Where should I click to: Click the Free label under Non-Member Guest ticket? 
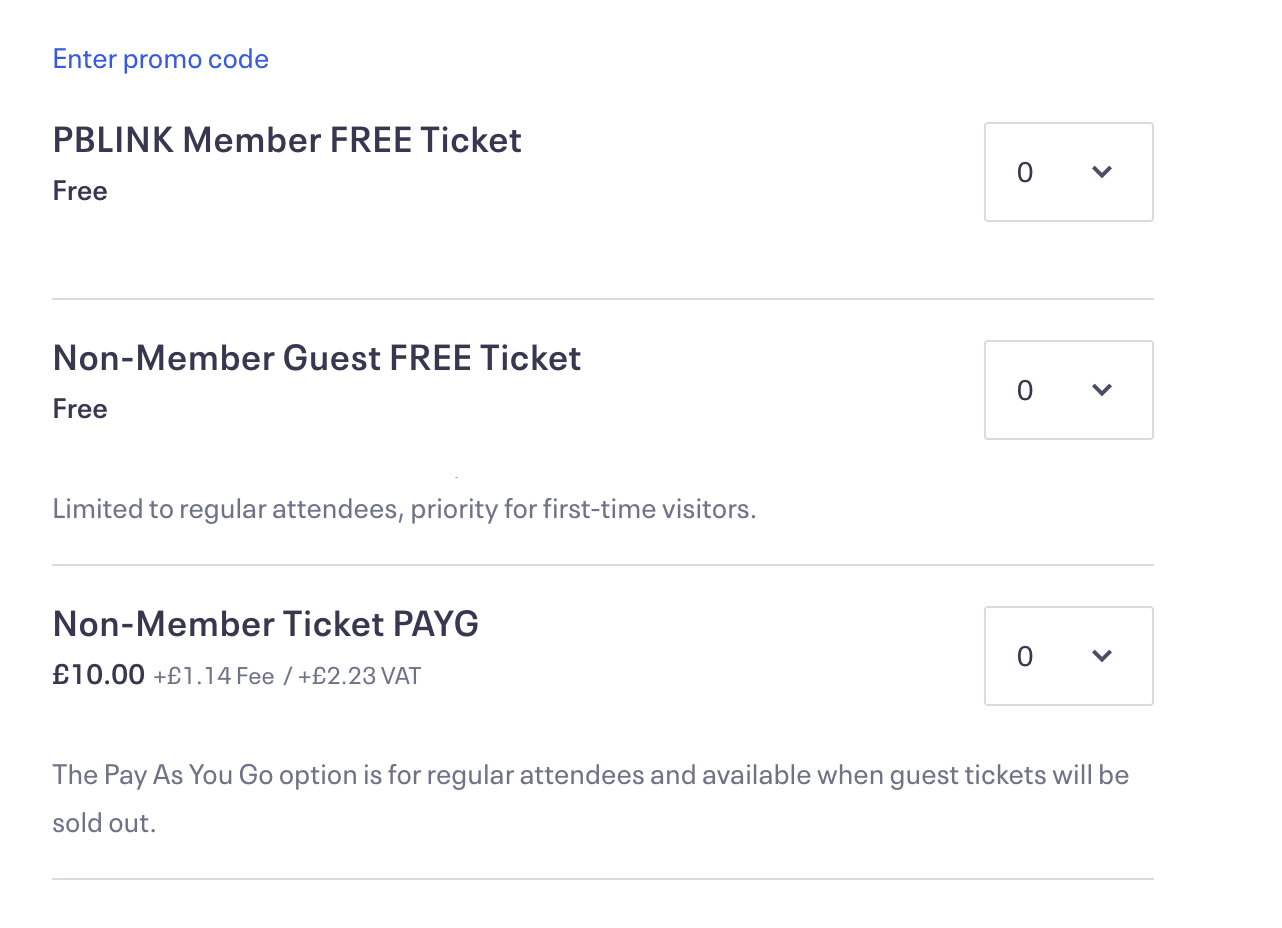click(x=80, y=409)
